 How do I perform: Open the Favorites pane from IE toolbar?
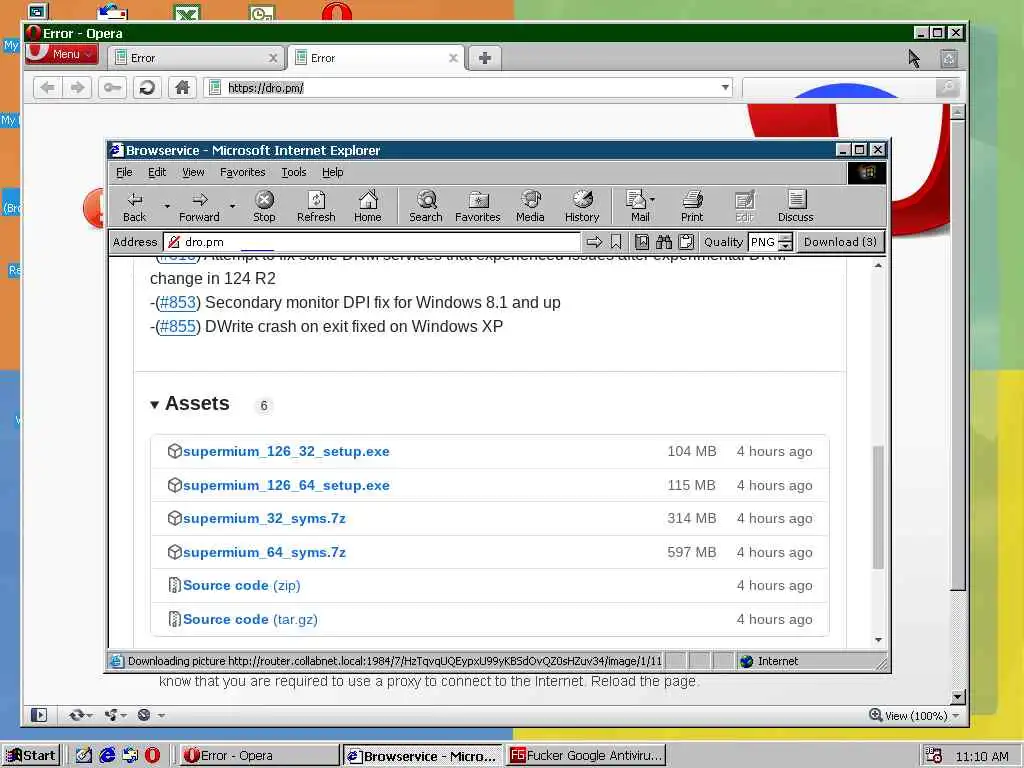(x=477, y=206)
